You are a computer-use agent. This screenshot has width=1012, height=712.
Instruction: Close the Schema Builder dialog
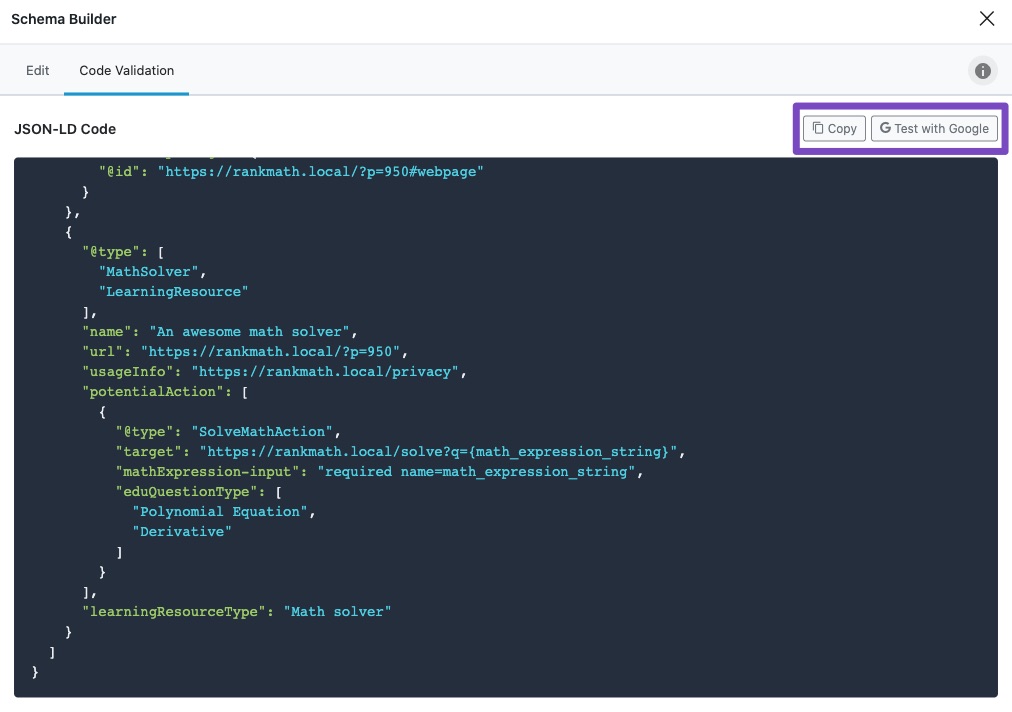click(x=986, y=19)
